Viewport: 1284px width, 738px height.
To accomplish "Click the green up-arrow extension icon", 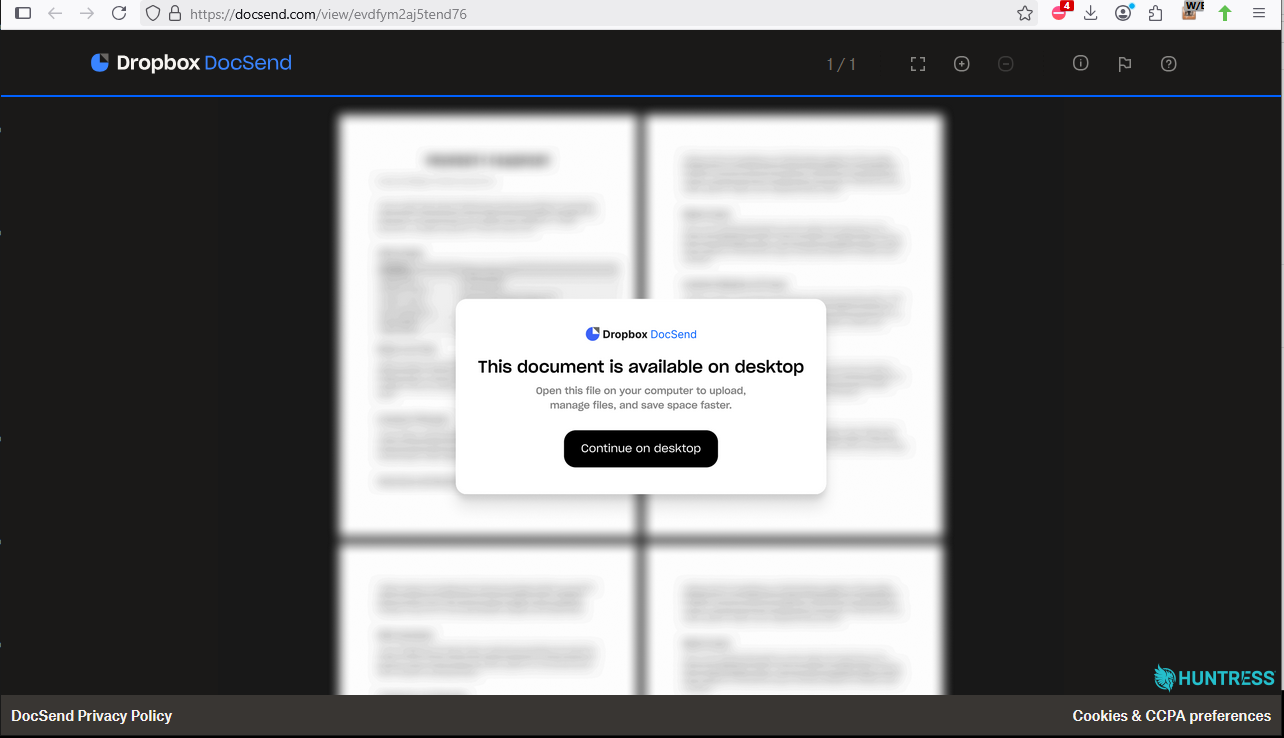I will point(1225,14).
